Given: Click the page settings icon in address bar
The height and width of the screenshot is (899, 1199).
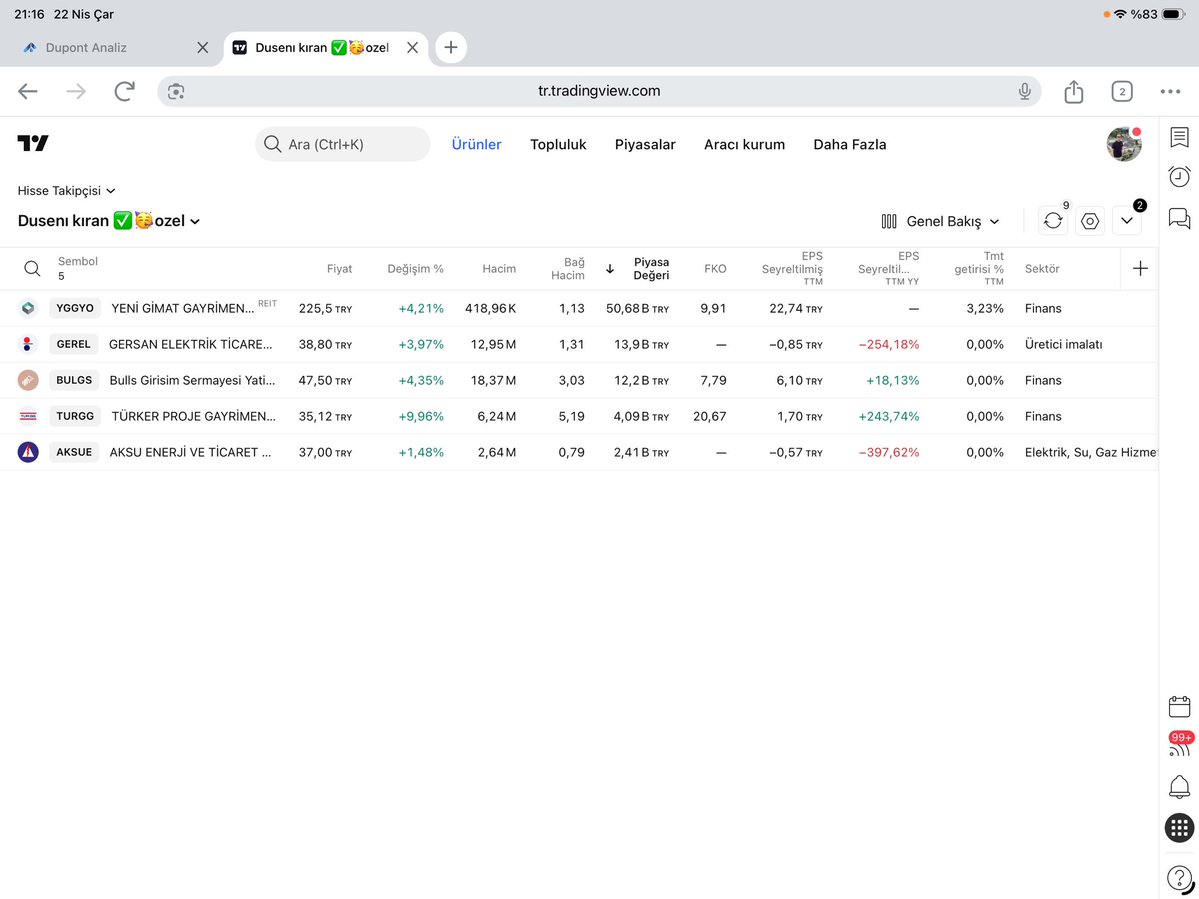Looking at the screenshot, I should coord(176,92).
